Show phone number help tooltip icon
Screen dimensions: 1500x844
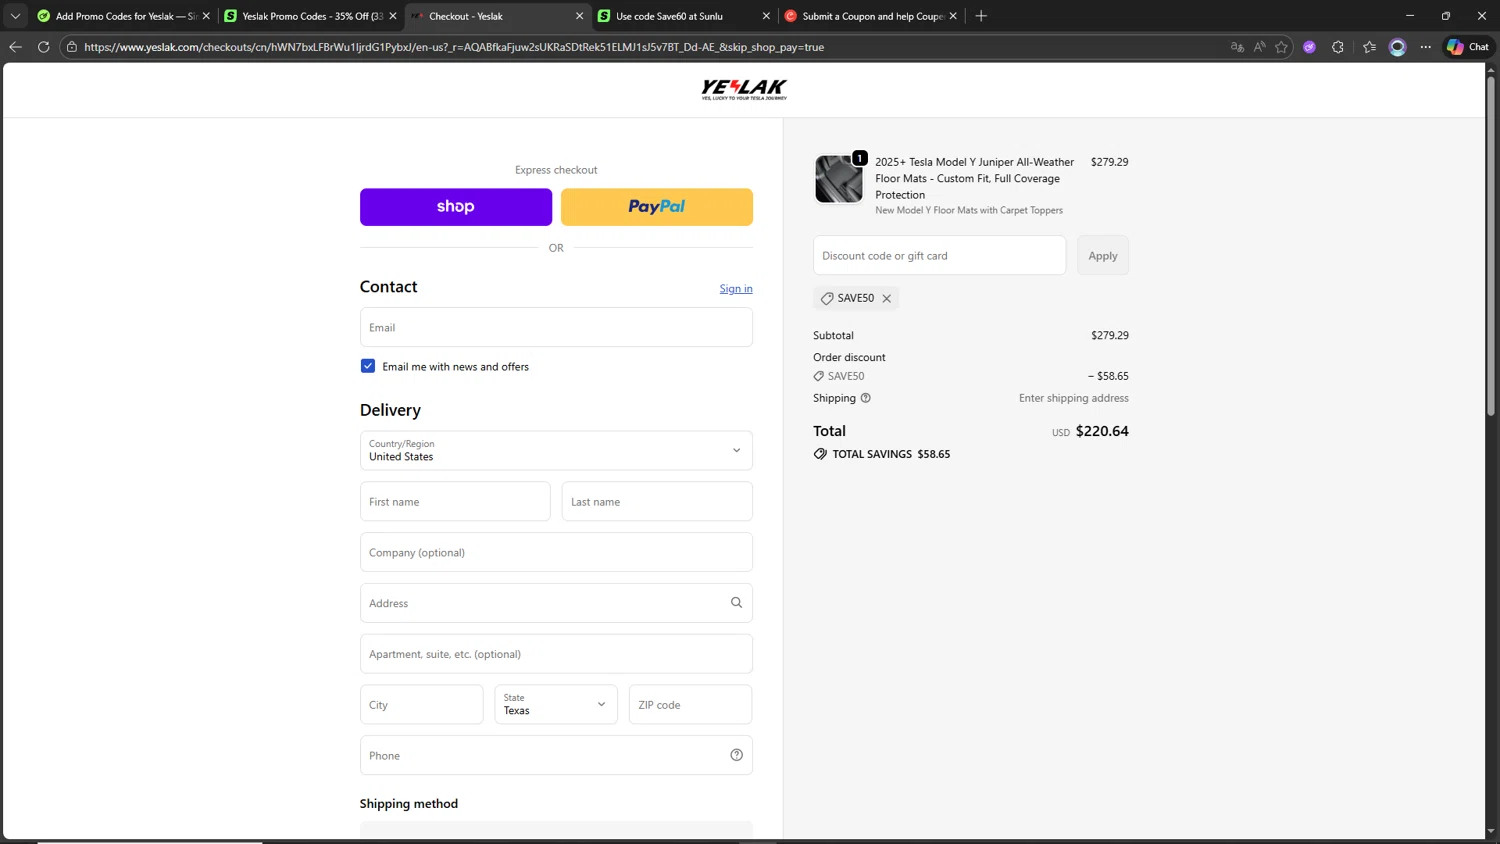pyautogui.click(x=737, y=755)
